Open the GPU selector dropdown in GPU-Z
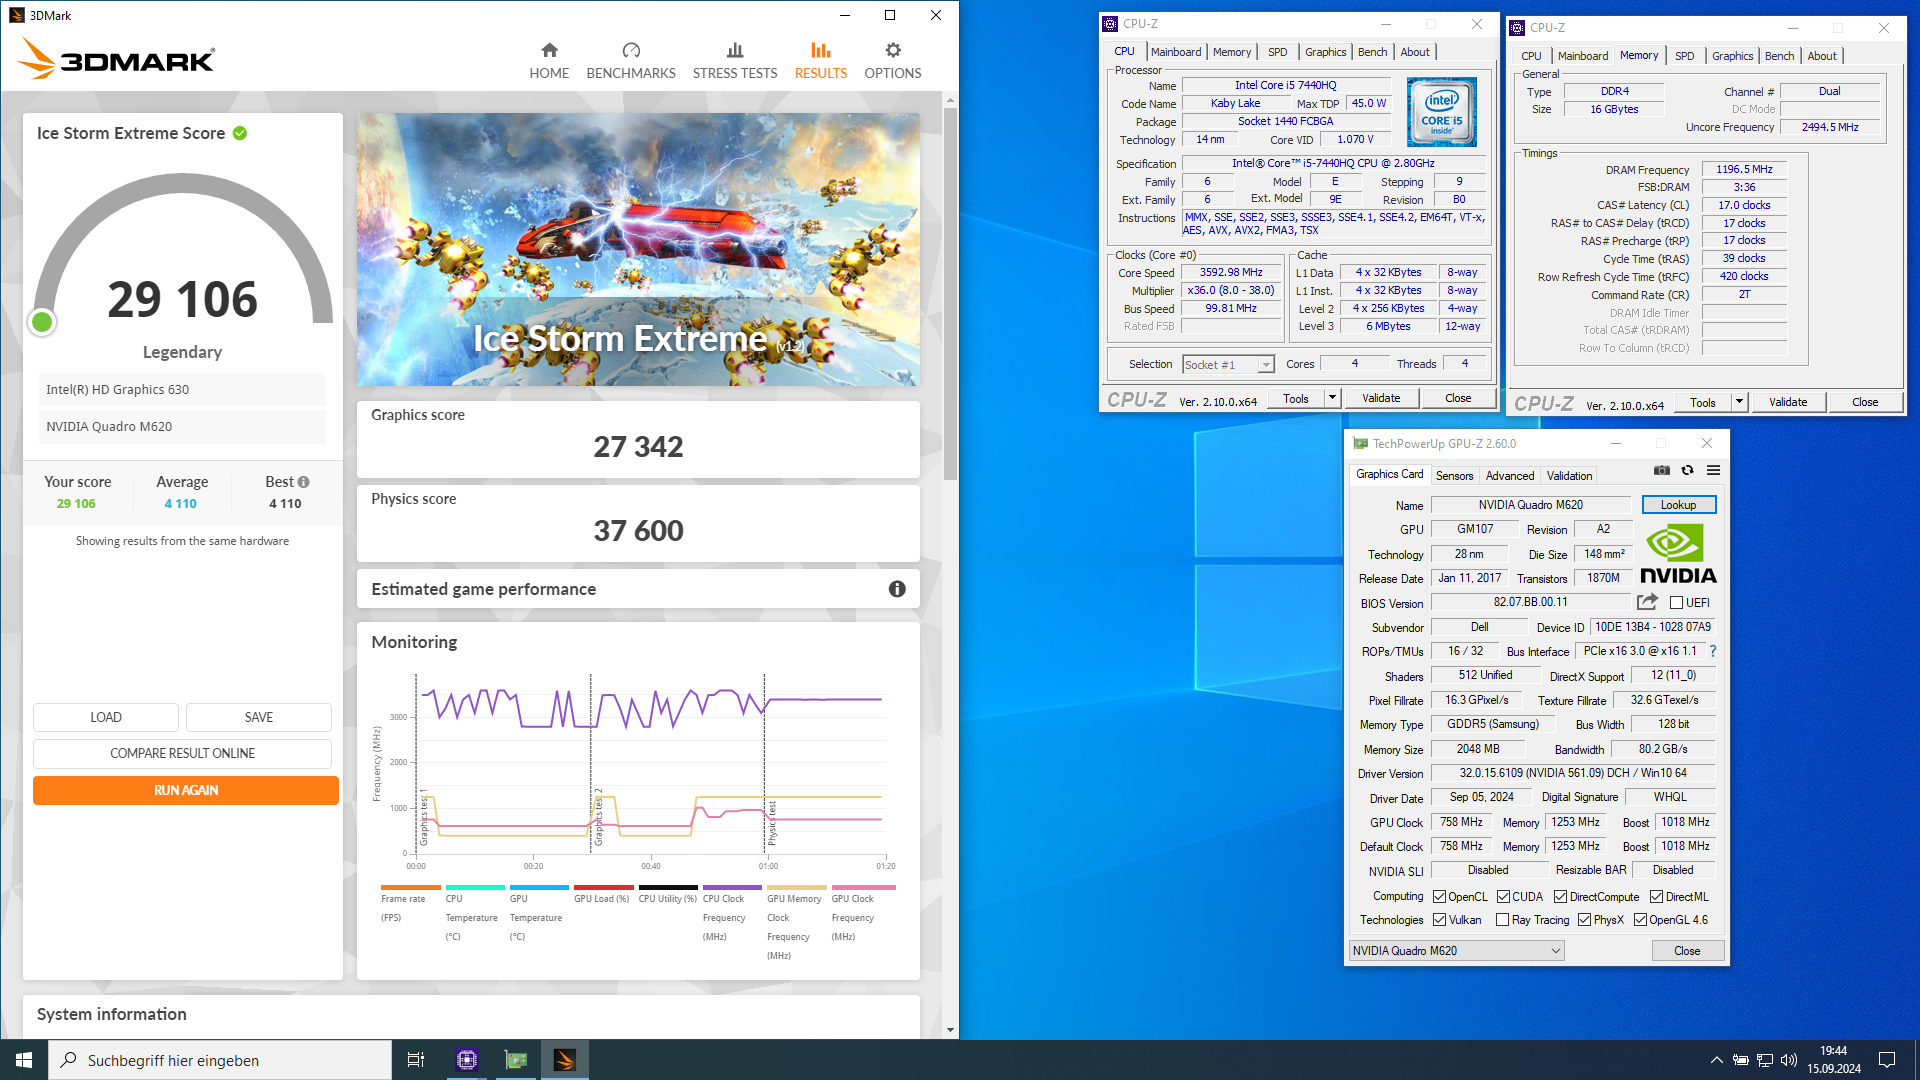This screenshot has height=1080, width=1920. tap(1456, 951)
